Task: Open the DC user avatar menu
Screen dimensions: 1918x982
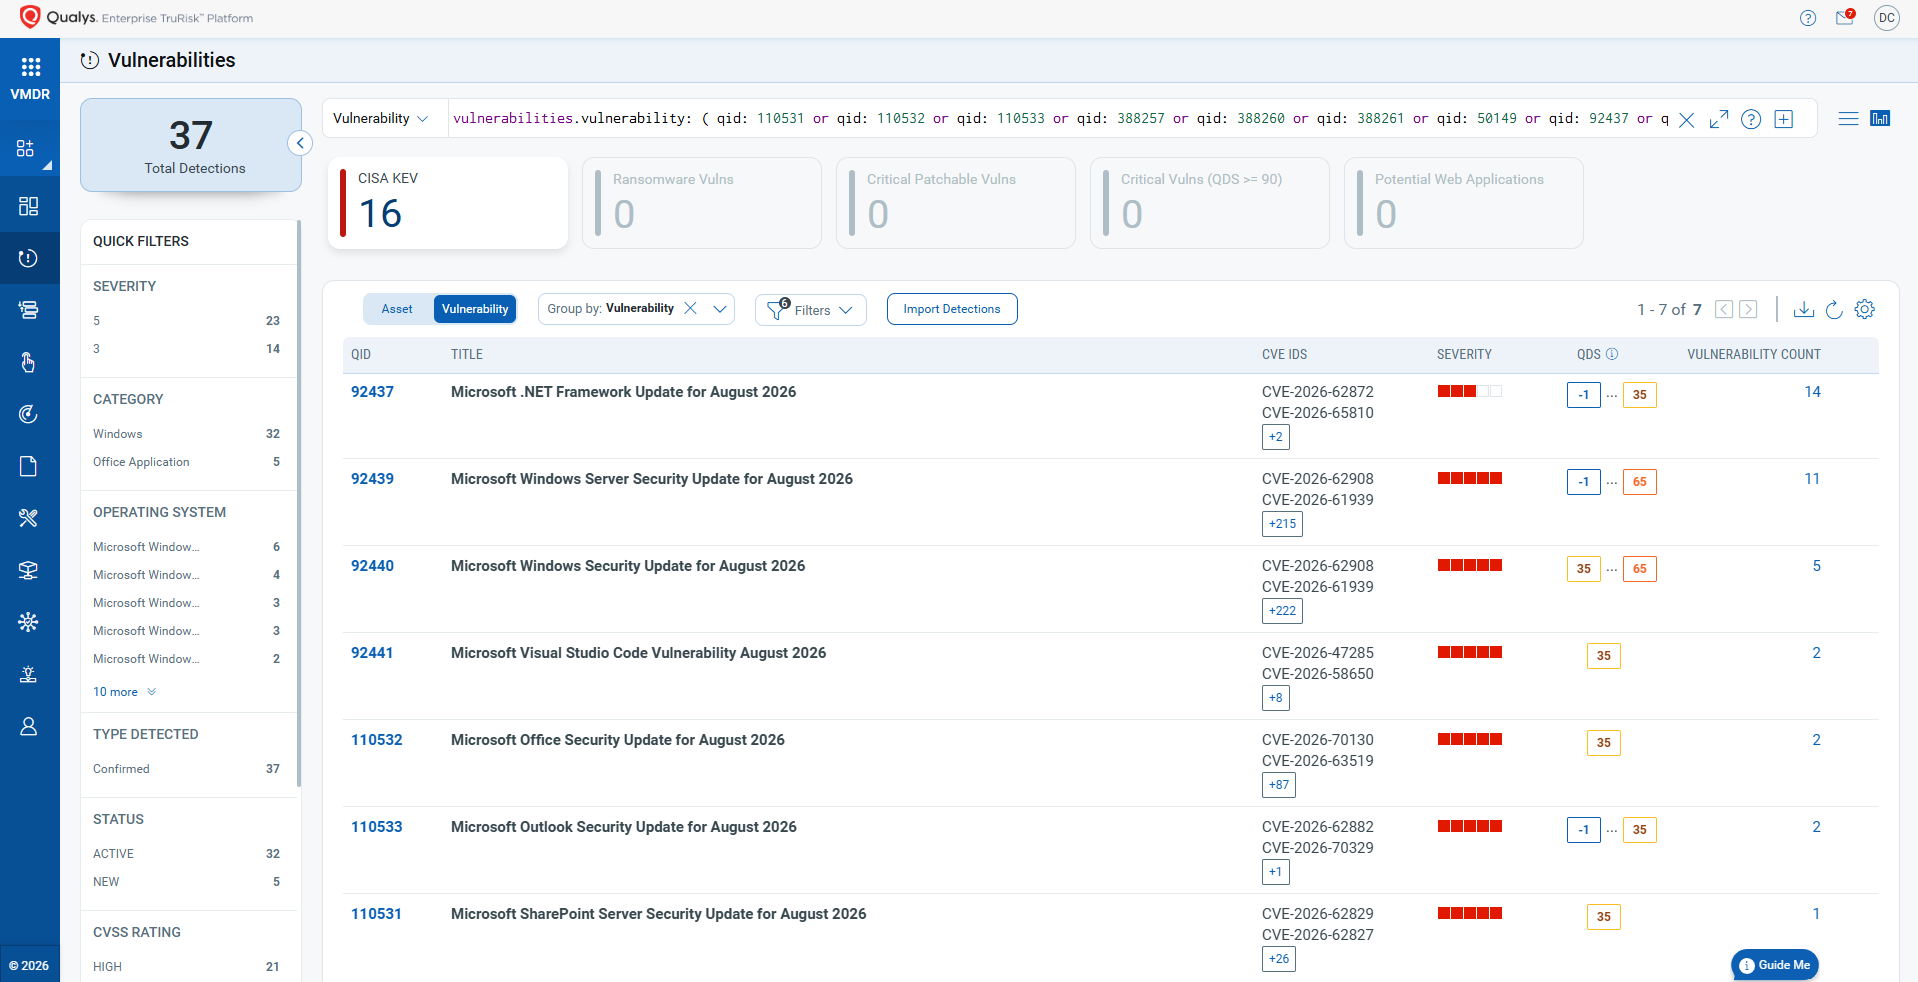Action: [1887, 18]
